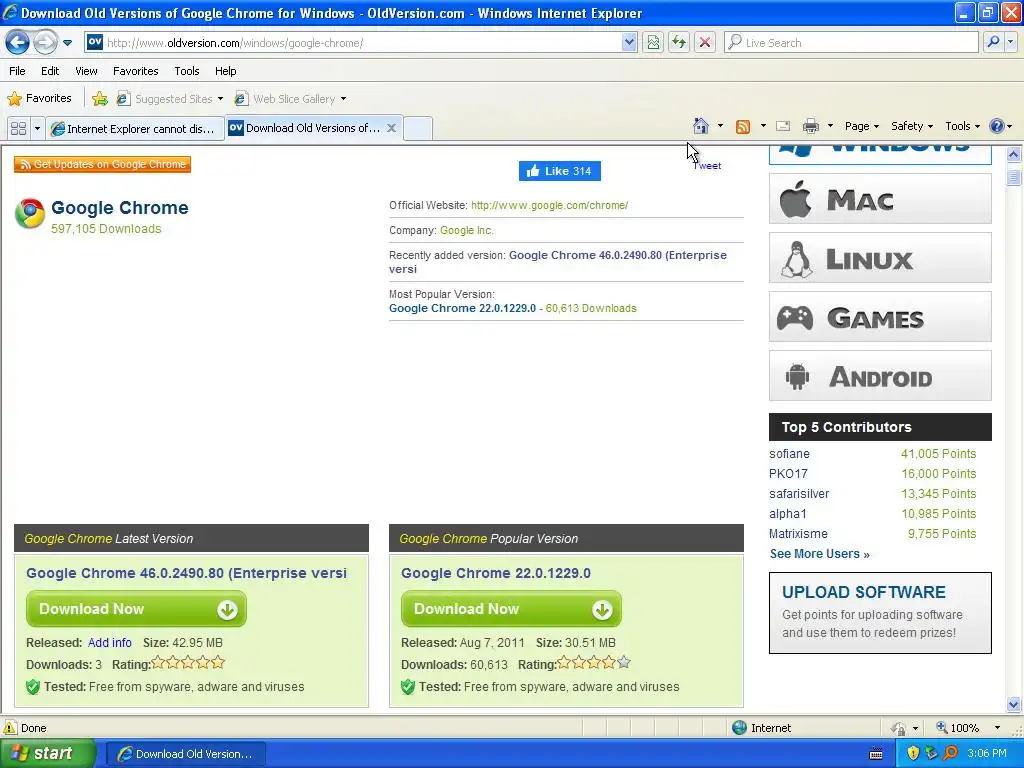Click the page scrollbar down arrow
The width and height of the screenshot is (1024, 768).
1014,704
